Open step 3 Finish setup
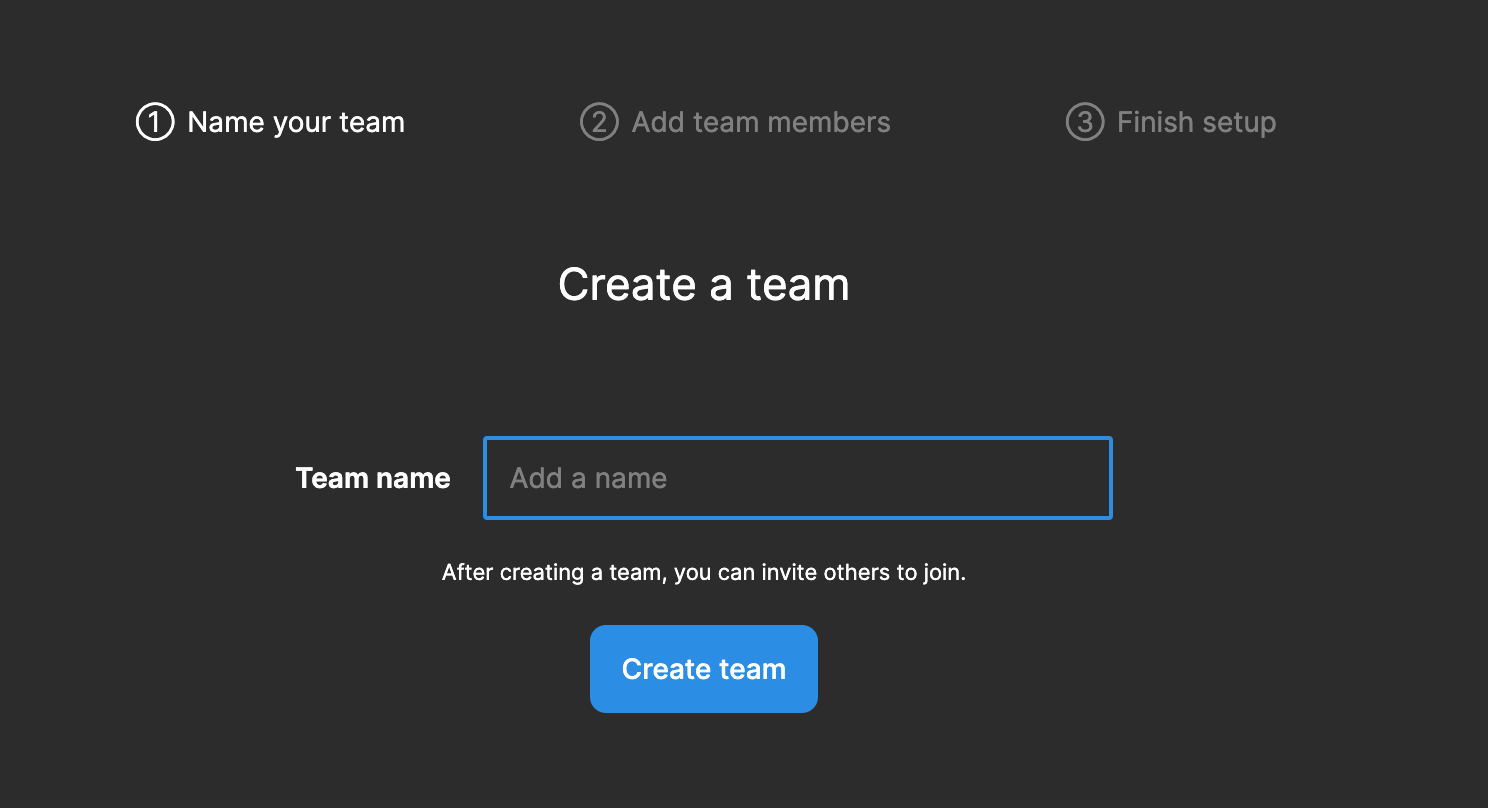1488x808 pixels. (1171, 122)
